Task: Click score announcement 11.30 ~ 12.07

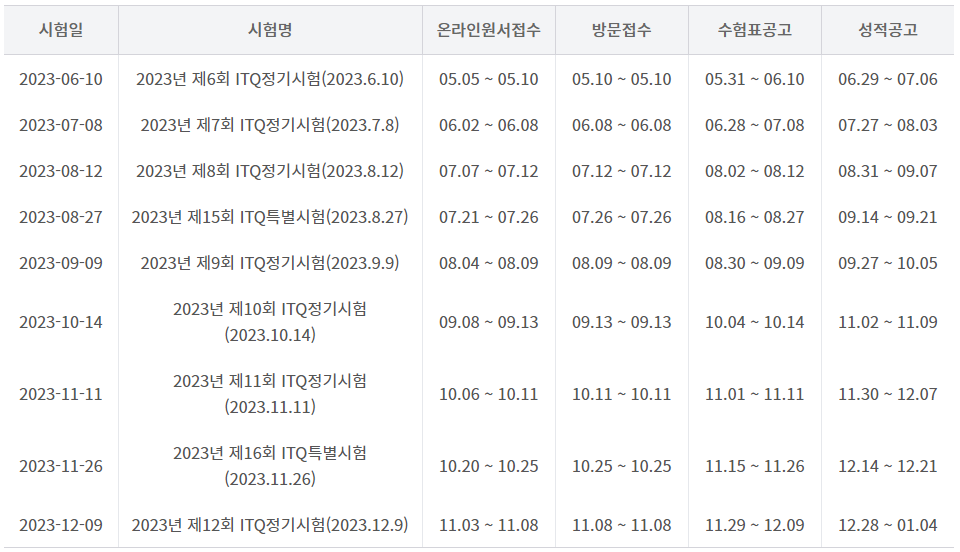Action: (888, 394)
